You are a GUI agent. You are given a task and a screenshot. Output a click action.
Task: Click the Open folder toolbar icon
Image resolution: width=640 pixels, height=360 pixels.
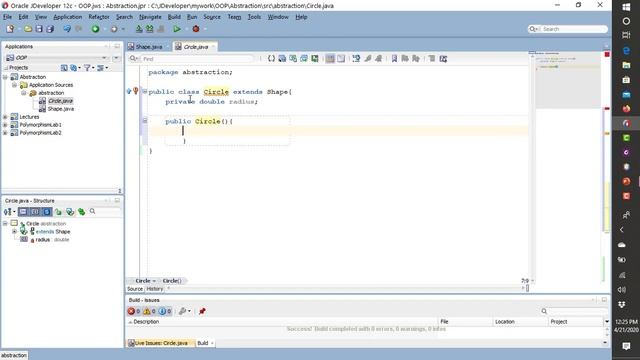28,29
